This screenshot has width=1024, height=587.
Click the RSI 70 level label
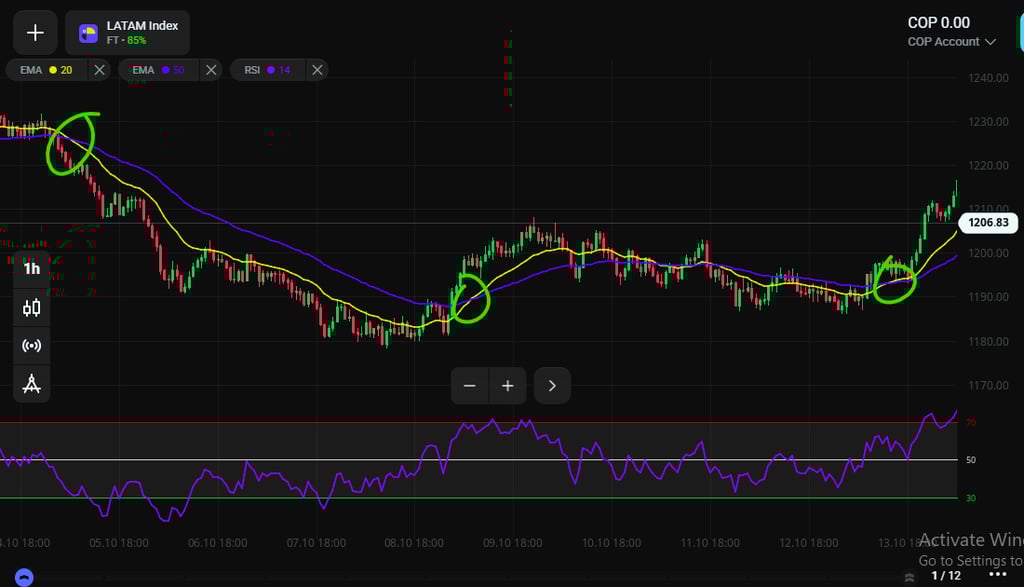tap(971, 422)
